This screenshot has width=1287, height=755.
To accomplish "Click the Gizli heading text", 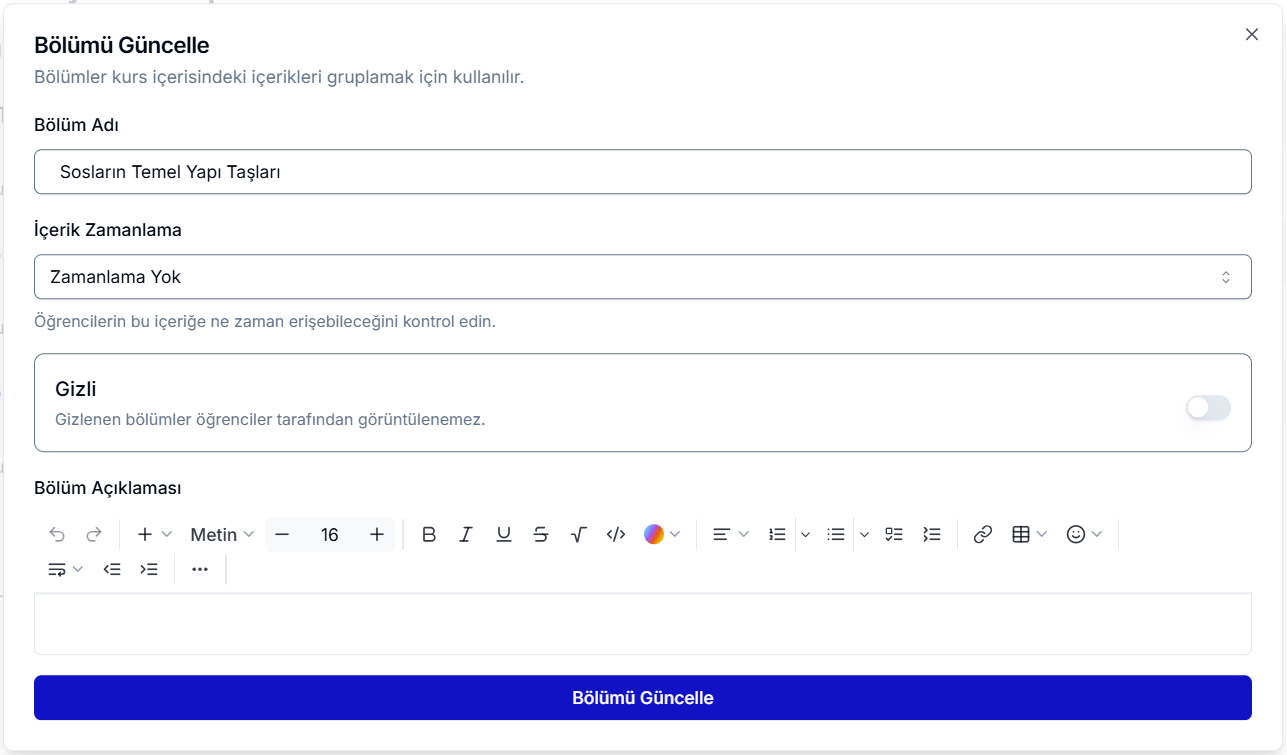I will click(x=76, y=389).
